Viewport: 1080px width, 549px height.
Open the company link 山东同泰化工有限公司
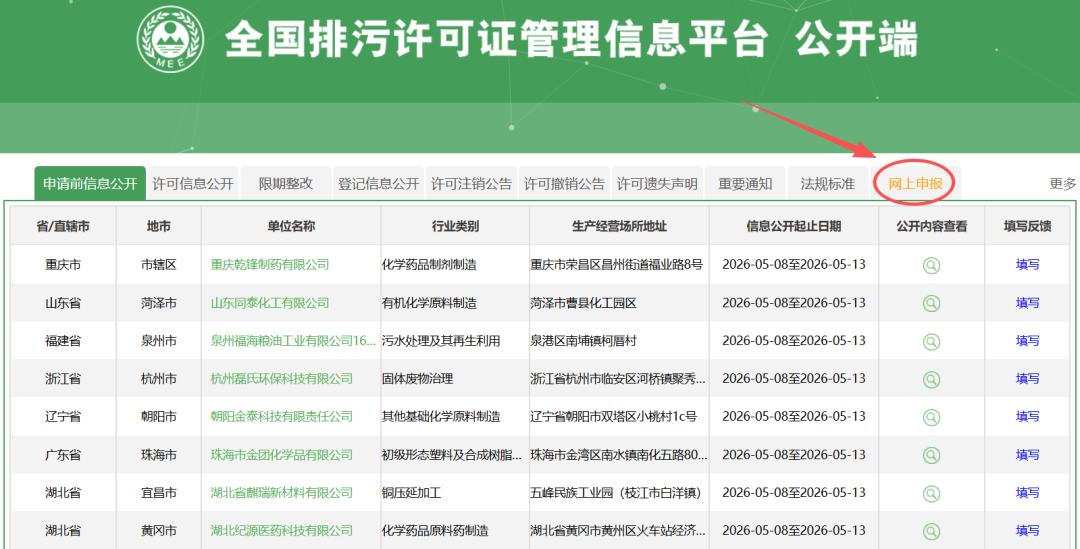(x=270, y=302)
